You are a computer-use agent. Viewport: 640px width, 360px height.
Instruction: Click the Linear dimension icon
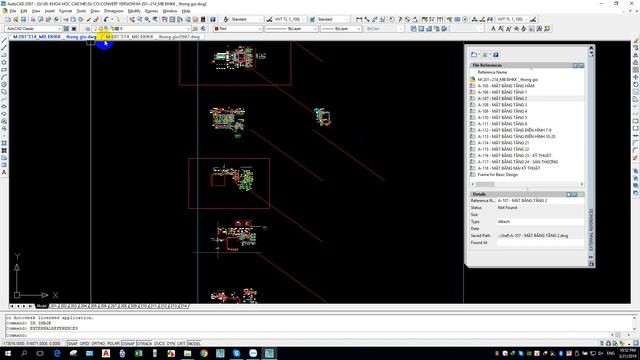(x=359, y=19)
